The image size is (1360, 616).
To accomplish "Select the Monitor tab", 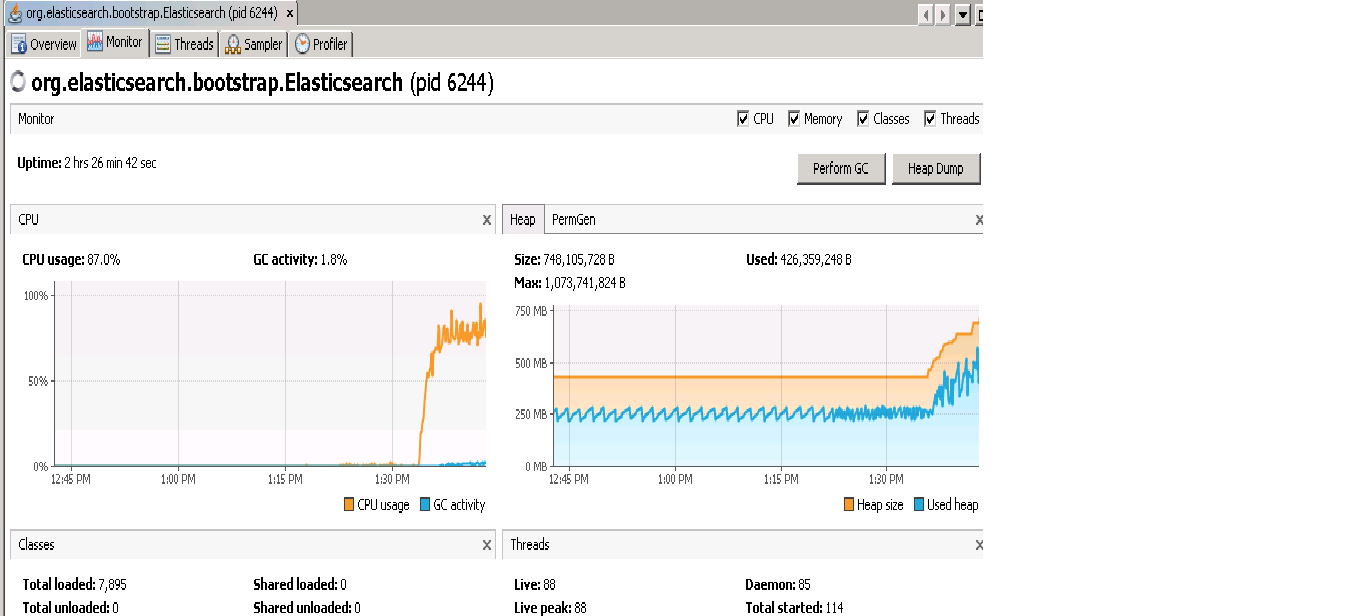I will [115, 43].
